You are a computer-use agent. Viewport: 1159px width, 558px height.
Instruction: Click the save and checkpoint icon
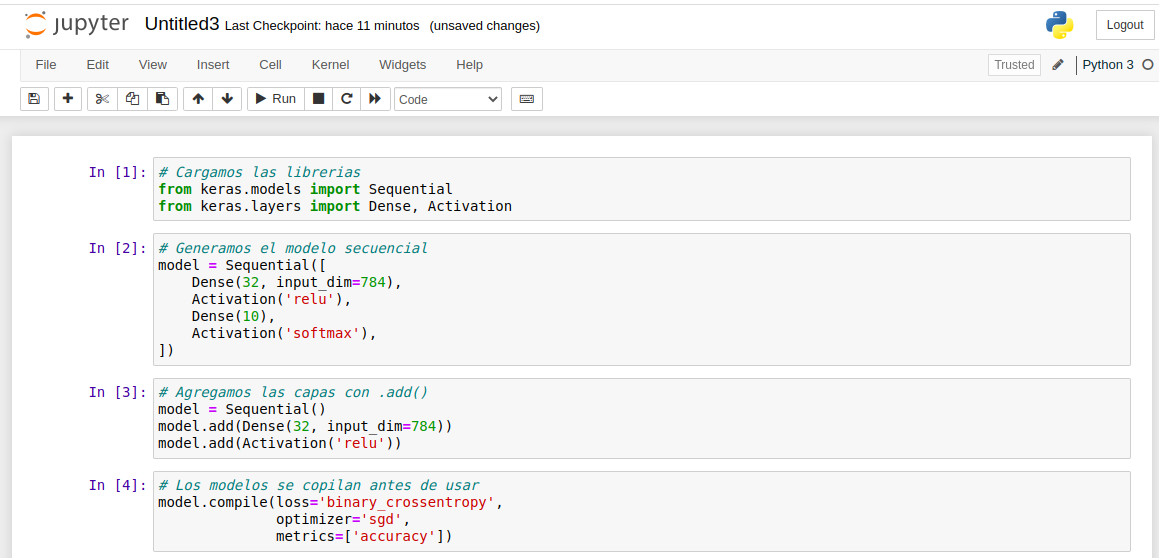(x=34, y=99)
